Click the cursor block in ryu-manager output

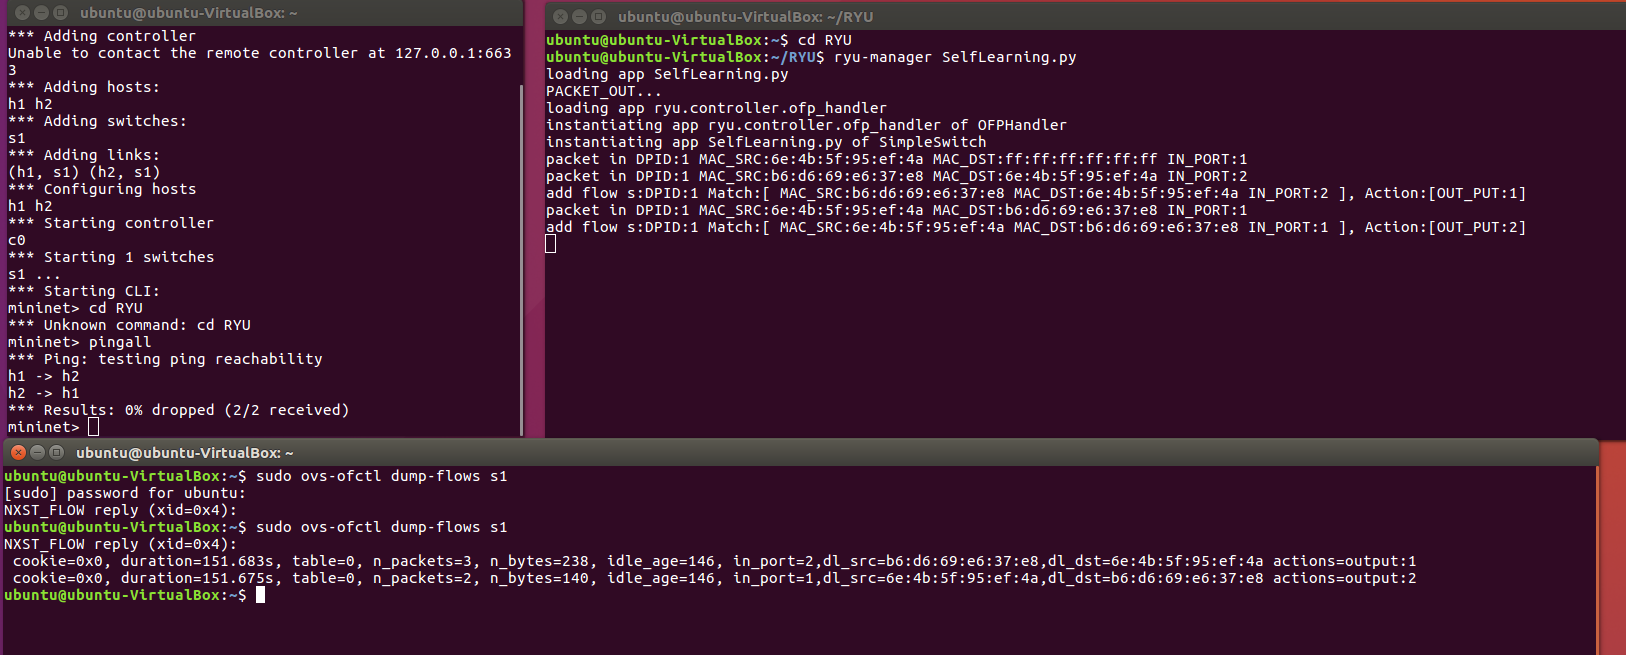[551, 244]
